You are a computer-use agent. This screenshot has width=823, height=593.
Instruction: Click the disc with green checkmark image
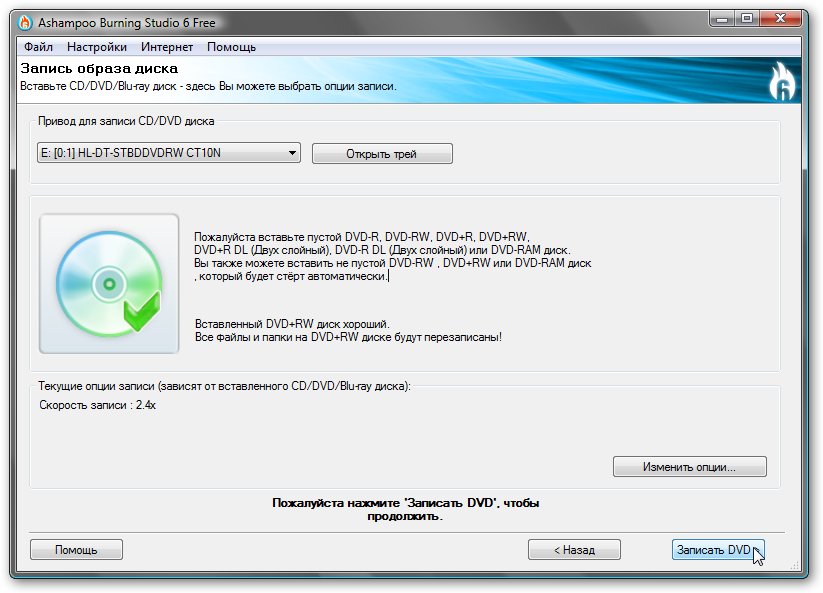click(109, 283)
